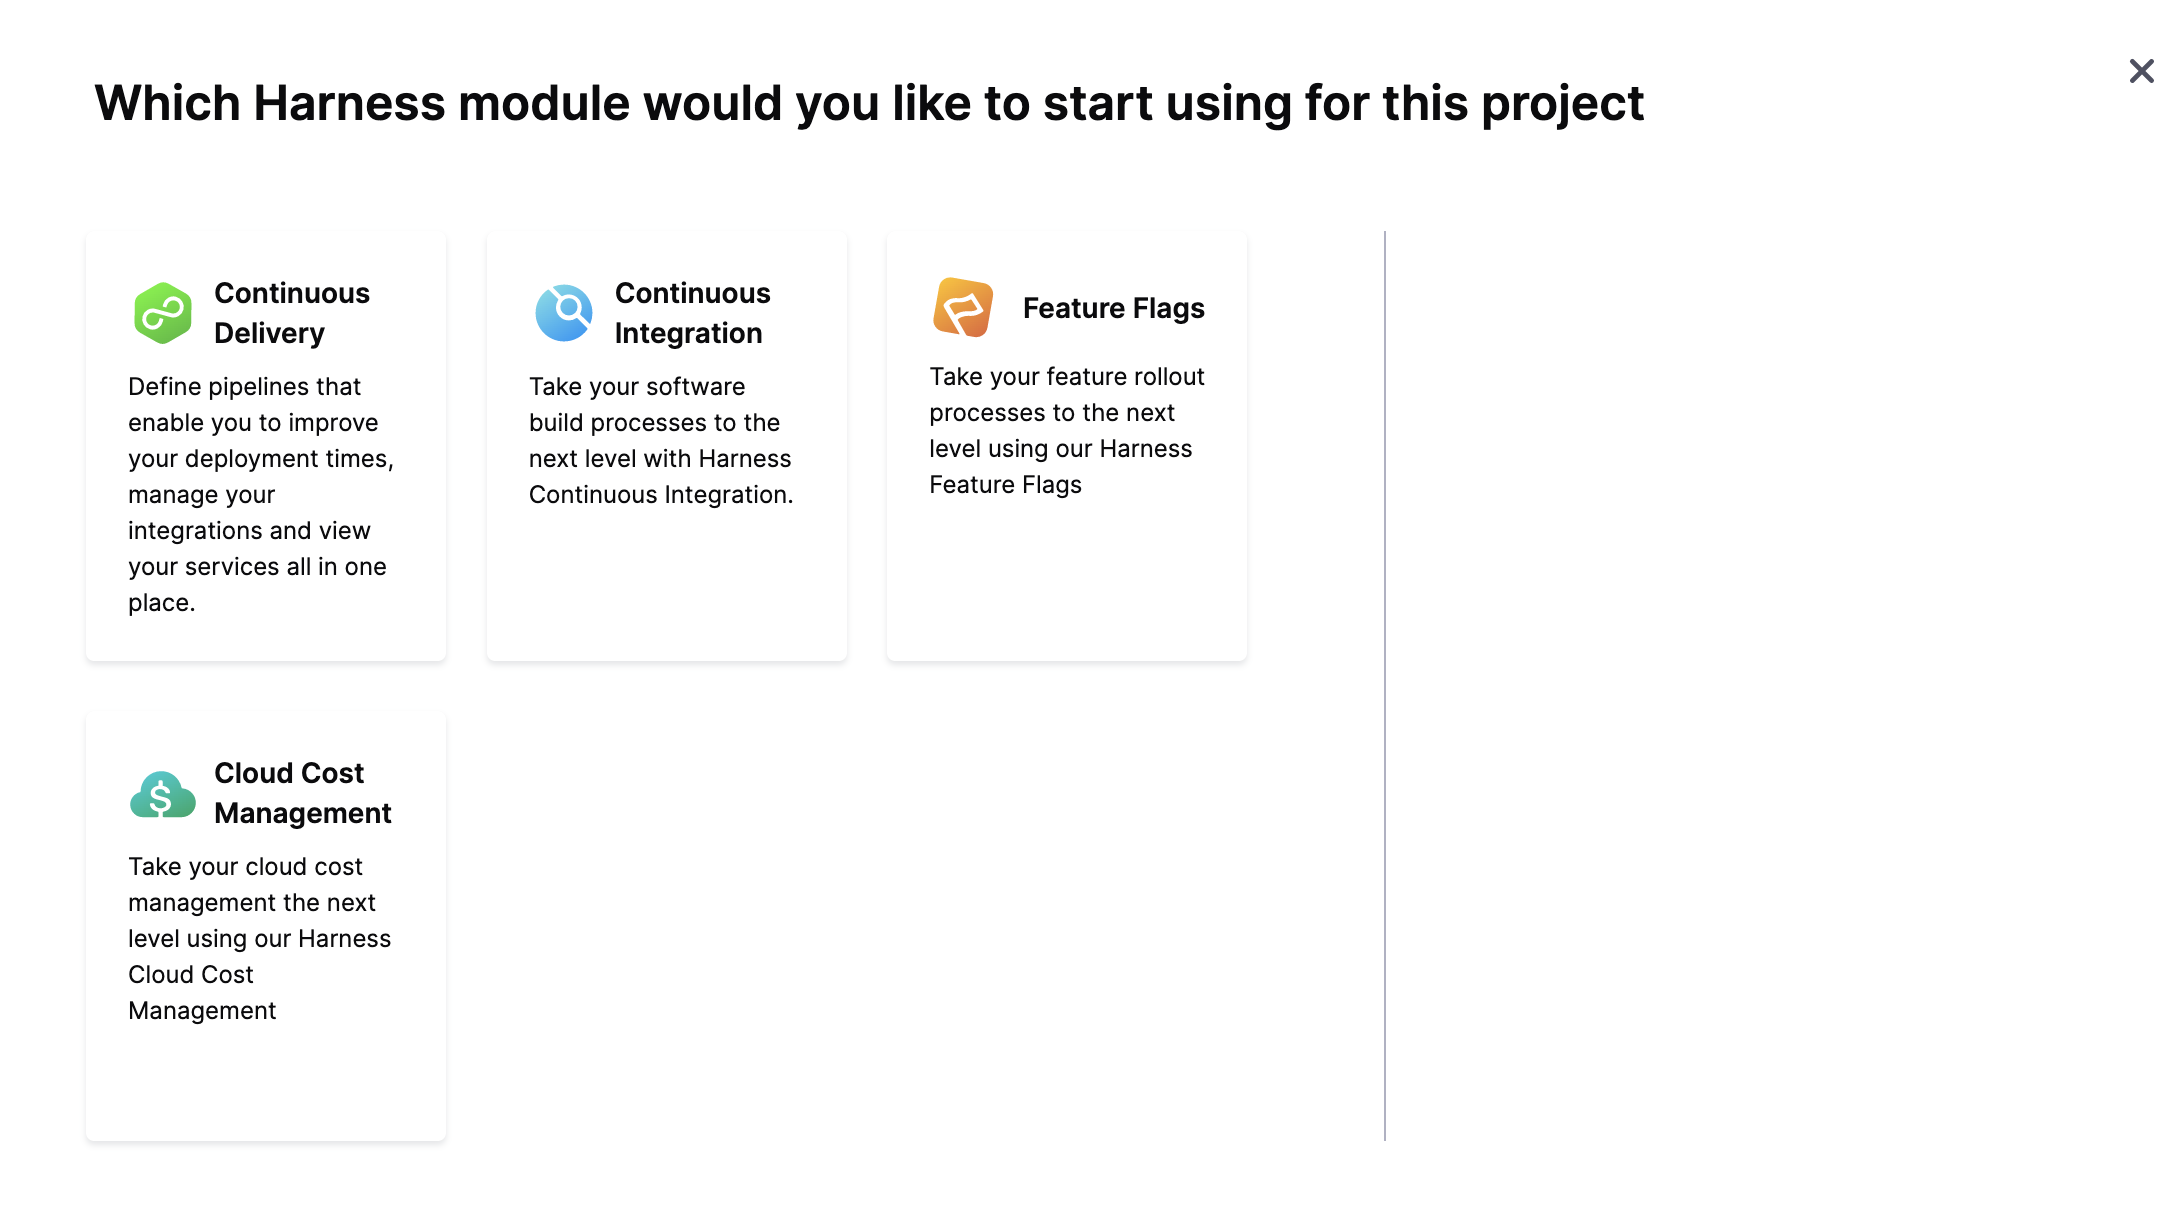Click the green Continuous Delivery infinity icon
This screenshot has width=2179, height=1222.
click(x=163, y=313)
